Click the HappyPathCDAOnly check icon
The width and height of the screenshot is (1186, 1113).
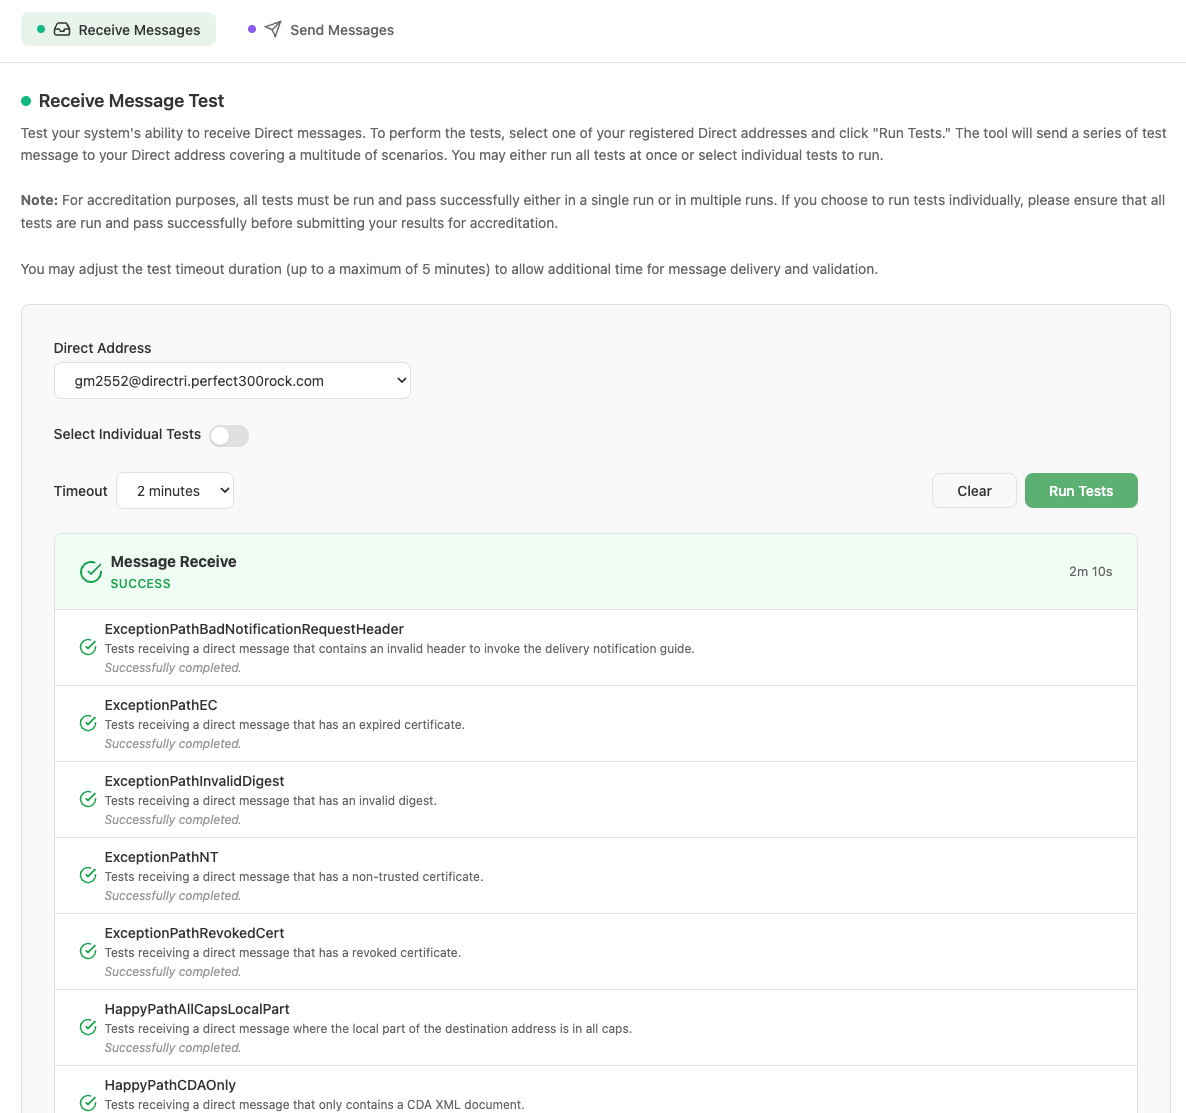click(x=88, y=1103)
